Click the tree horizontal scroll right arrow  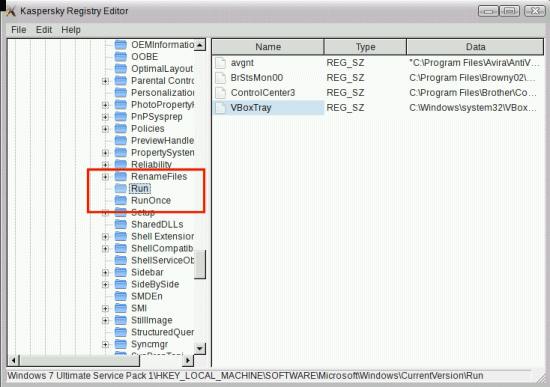pyautogui.click(x=188, y=360)
